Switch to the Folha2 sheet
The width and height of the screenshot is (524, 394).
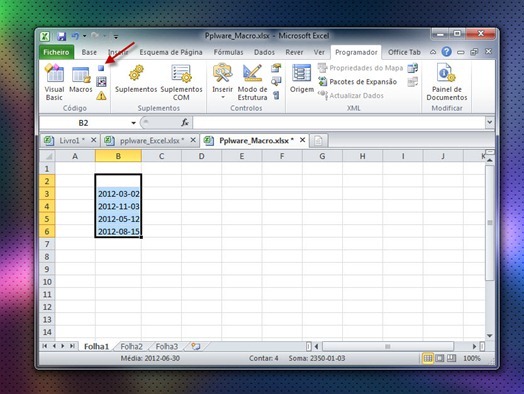pyautogui.click(x=131, y=346)
